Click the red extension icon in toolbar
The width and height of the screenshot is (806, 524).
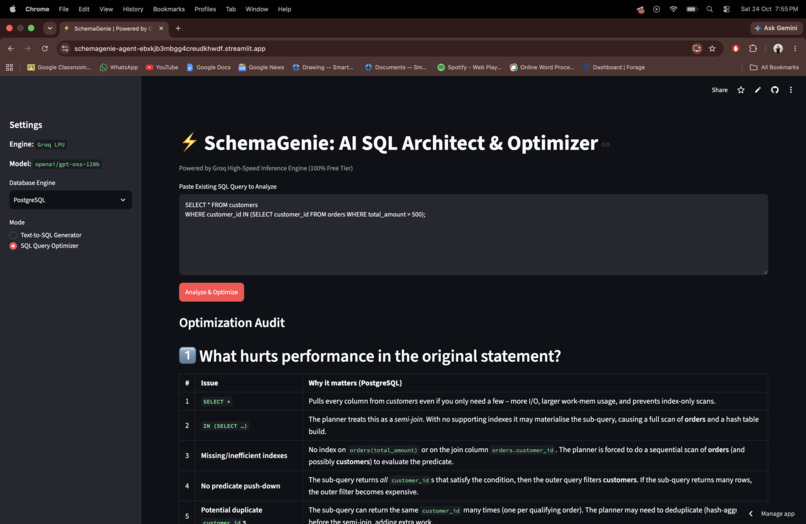[736, 48]
